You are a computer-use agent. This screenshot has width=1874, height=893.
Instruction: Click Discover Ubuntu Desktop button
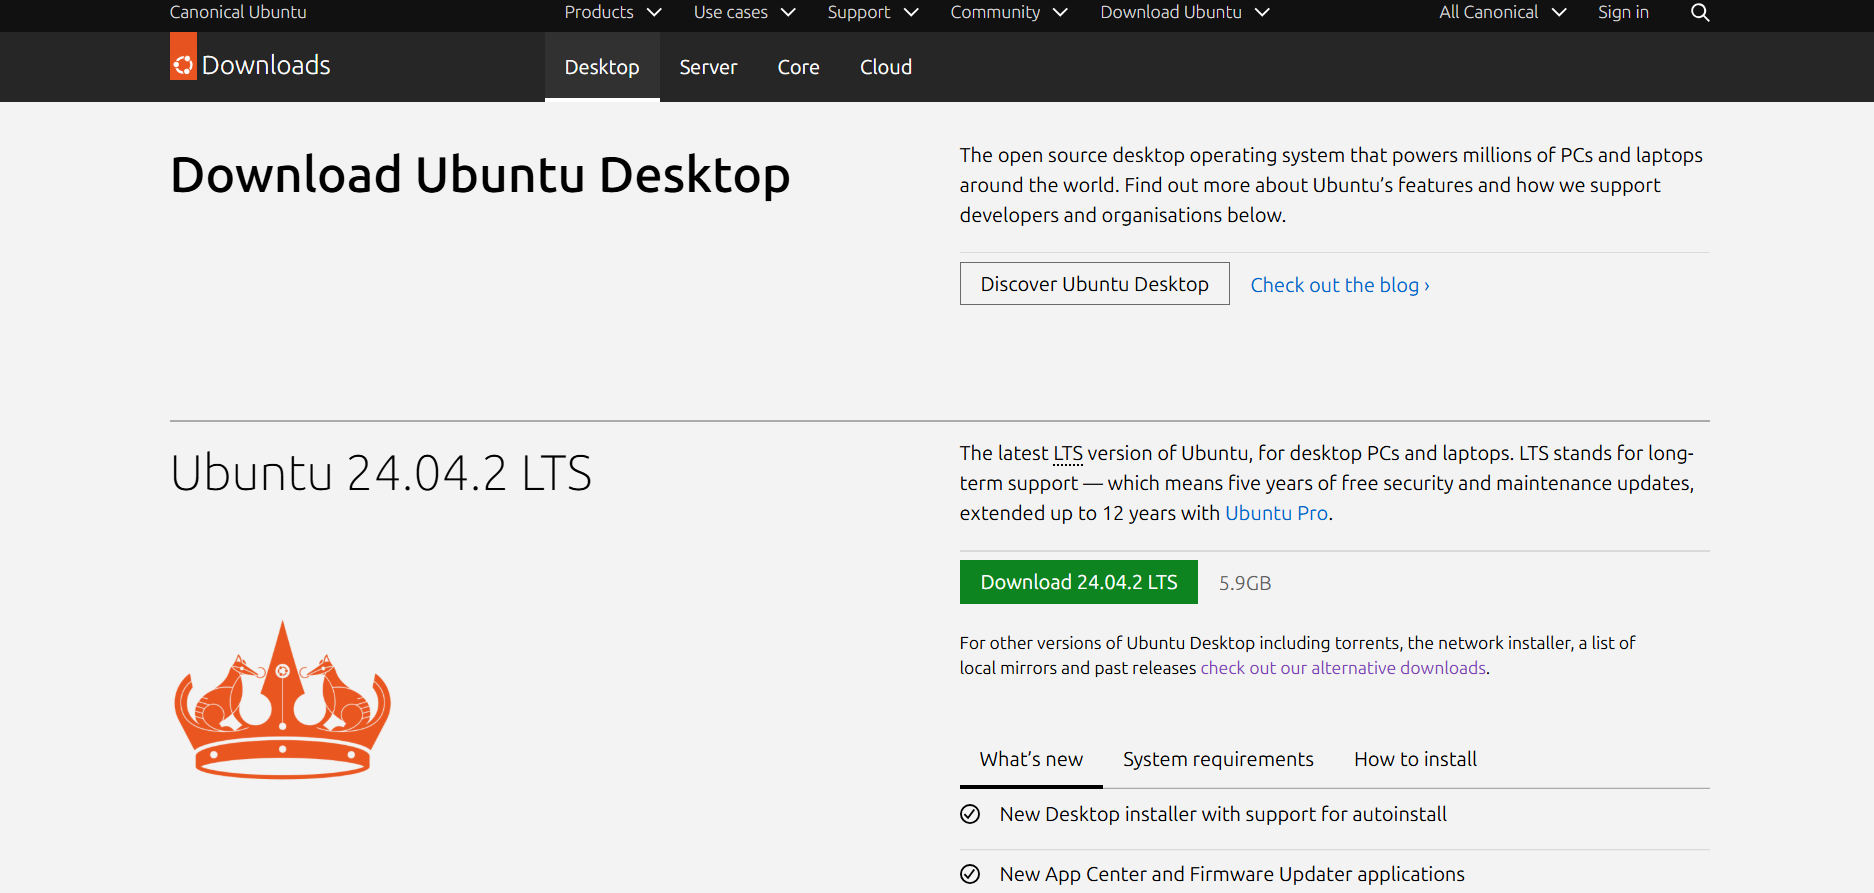coord(1095,284)
